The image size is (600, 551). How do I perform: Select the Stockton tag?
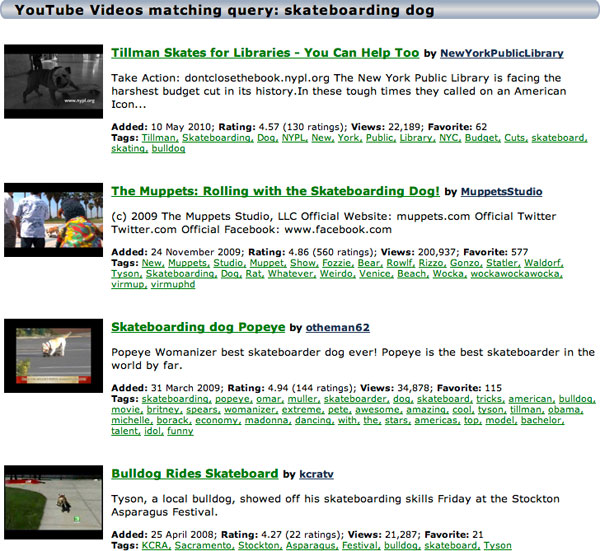tap(260, 545)
